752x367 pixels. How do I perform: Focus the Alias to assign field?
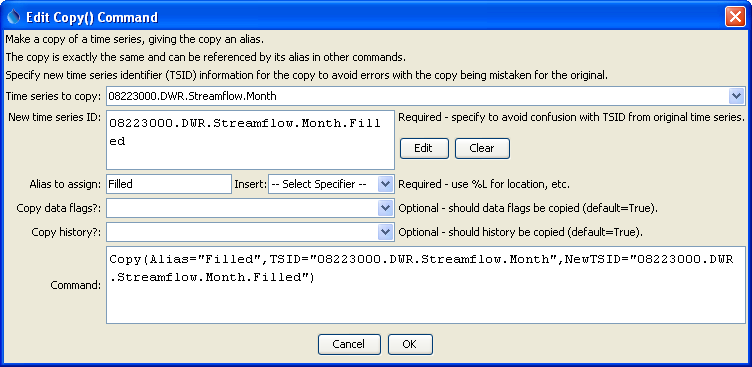(x=169, y=184)
